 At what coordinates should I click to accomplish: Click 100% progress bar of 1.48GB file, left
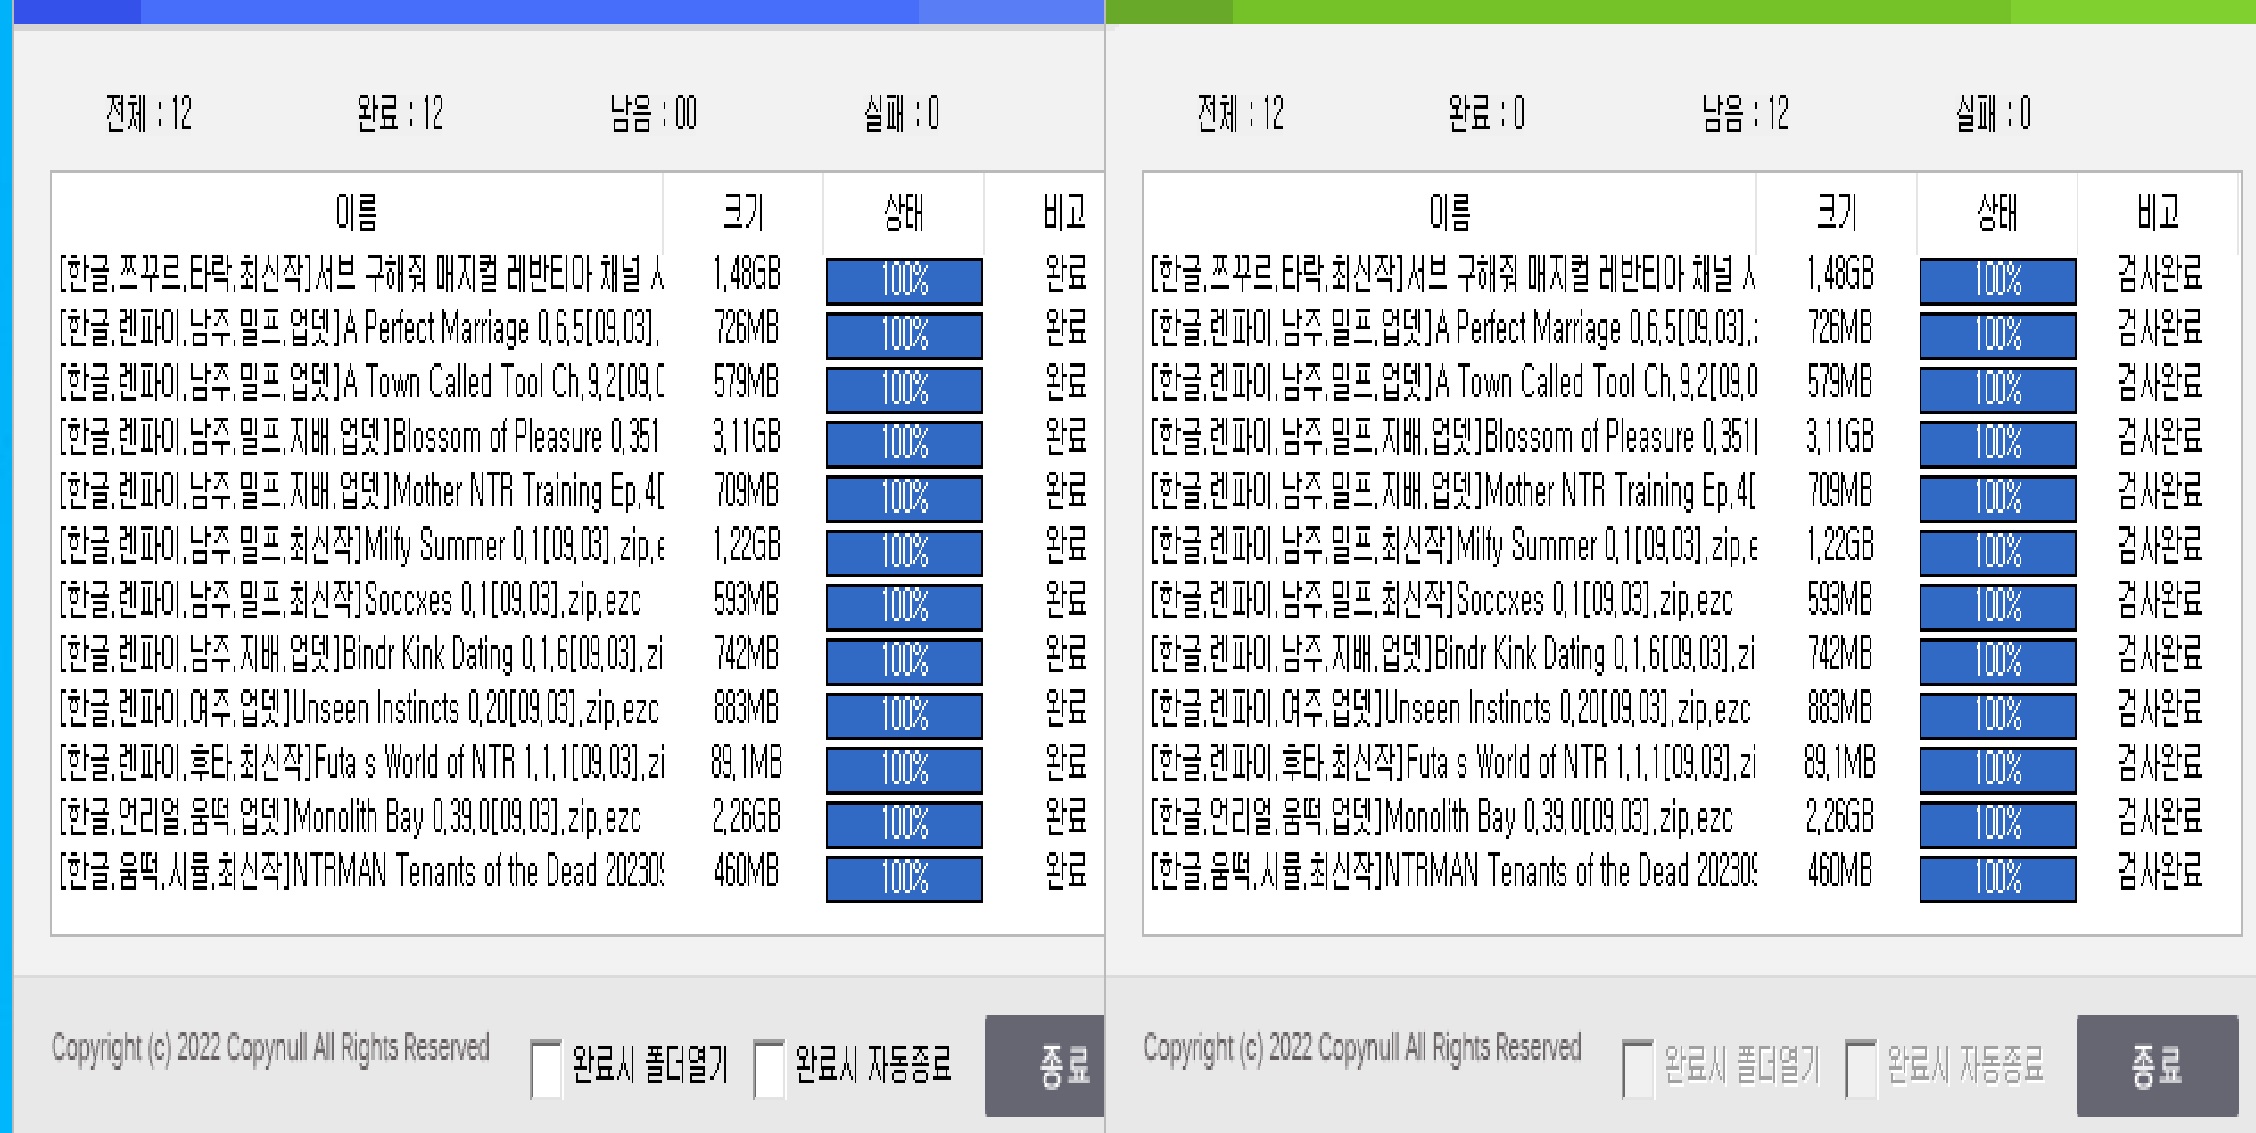point(904,280)
